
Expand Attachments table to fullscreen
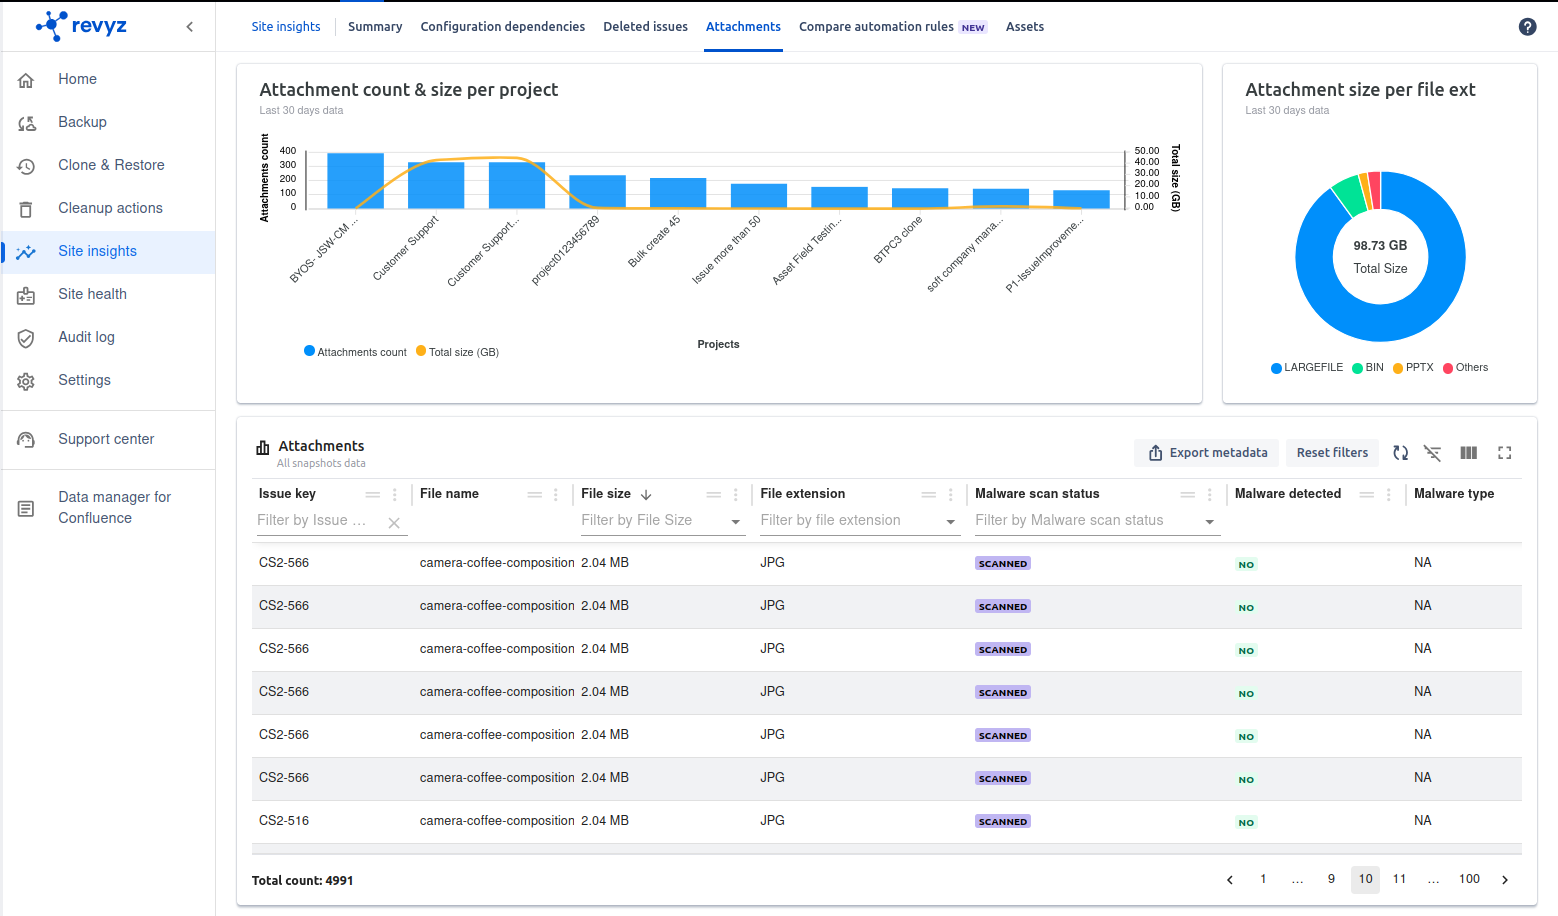[x=1504, y=453]
